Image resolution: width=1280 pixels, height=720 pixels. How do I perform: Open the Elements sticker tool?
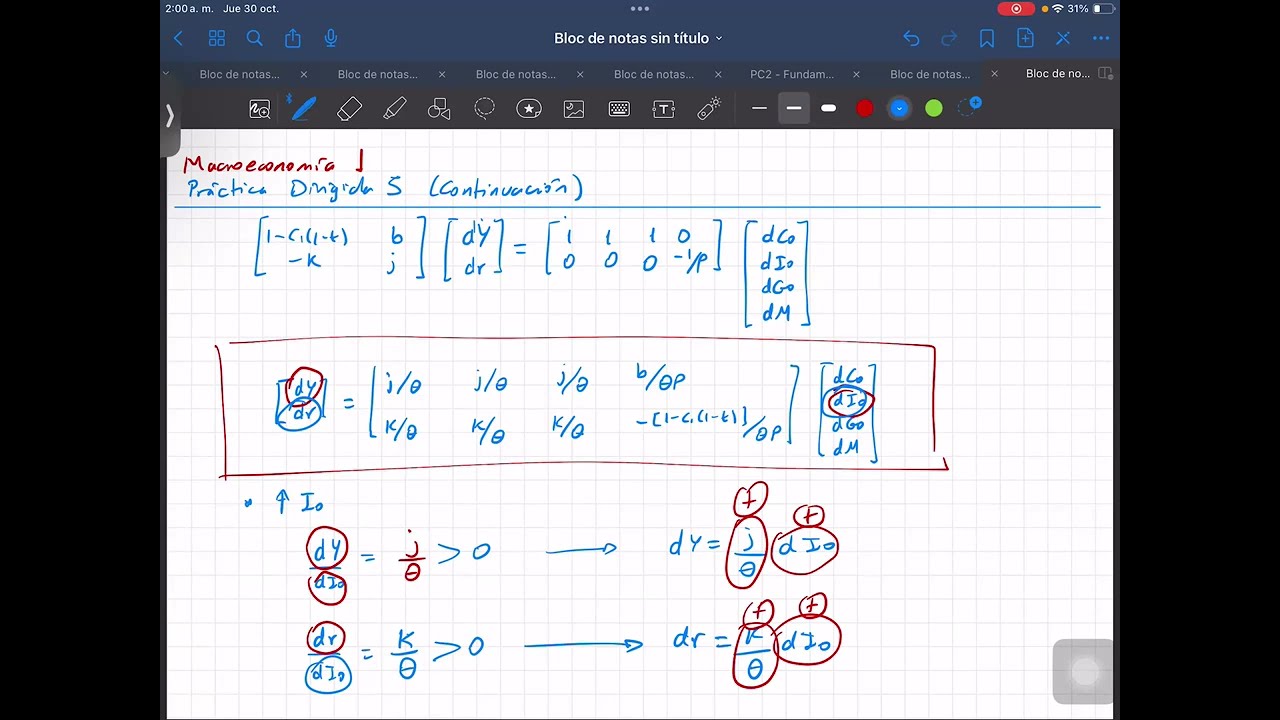pyautogui.click(x=529, y=109)
